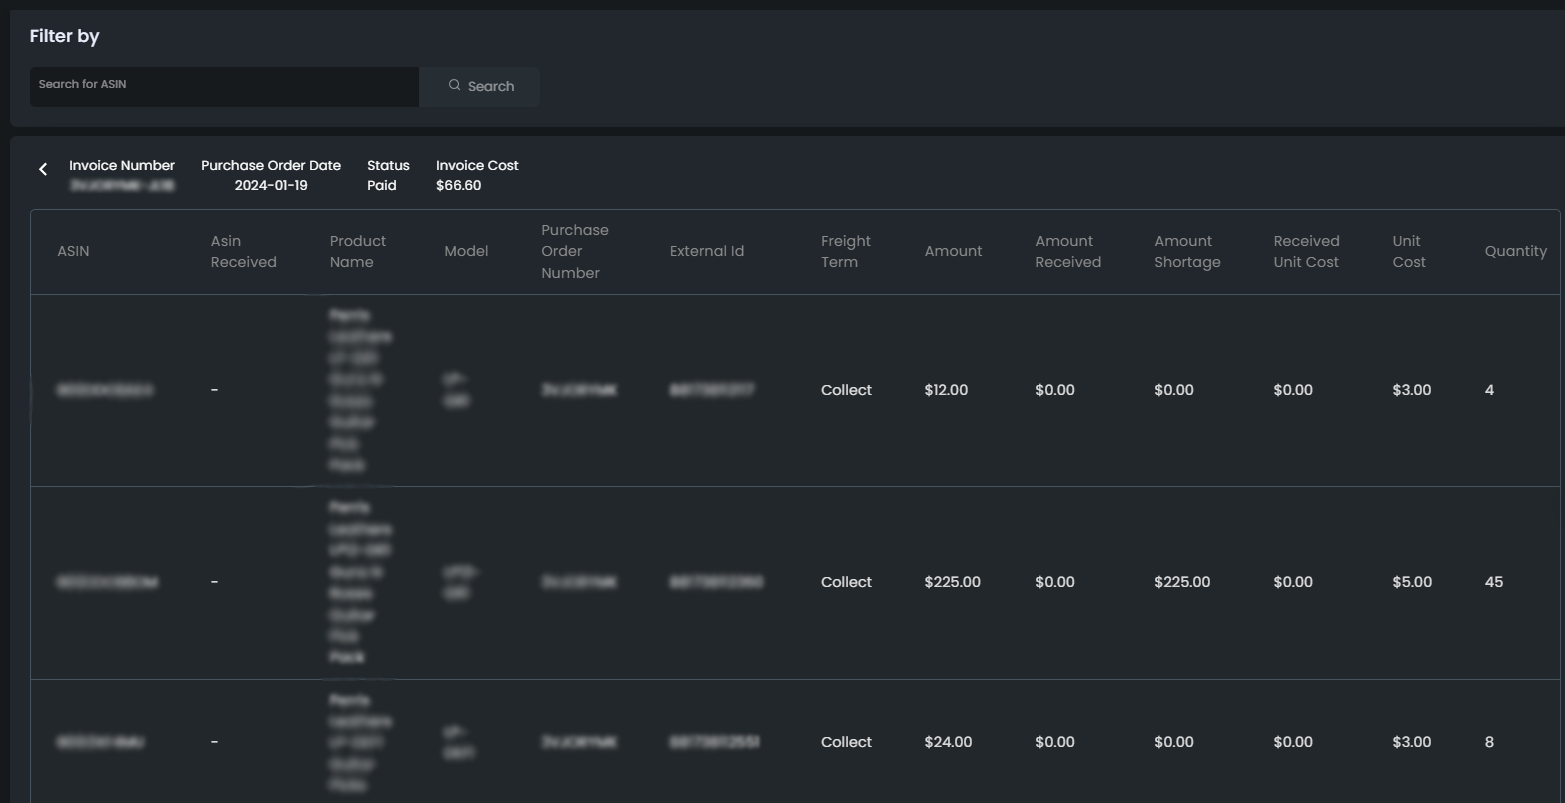The image size is (1565, 803).
Task: Click the Invoice Cost $66.60 value
Action: [458, 185]
